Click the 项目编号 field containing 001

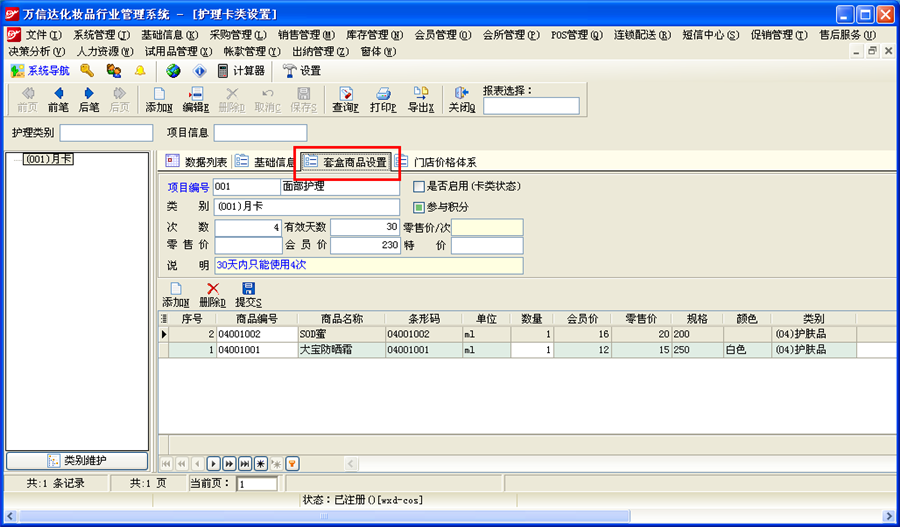[x=247, y=187]
